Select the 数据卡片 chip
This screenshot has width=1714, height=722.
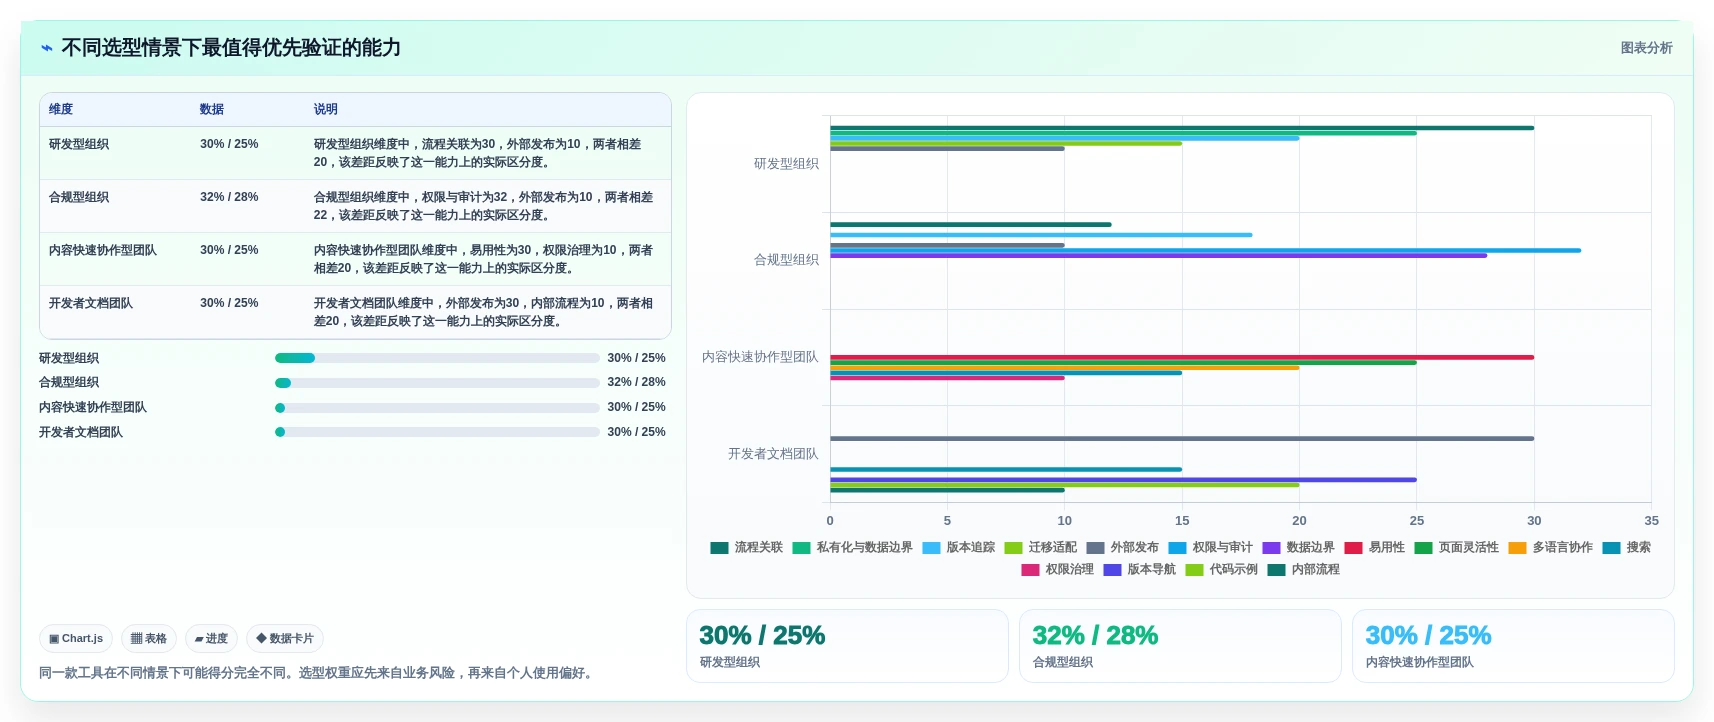click(285, 638)
